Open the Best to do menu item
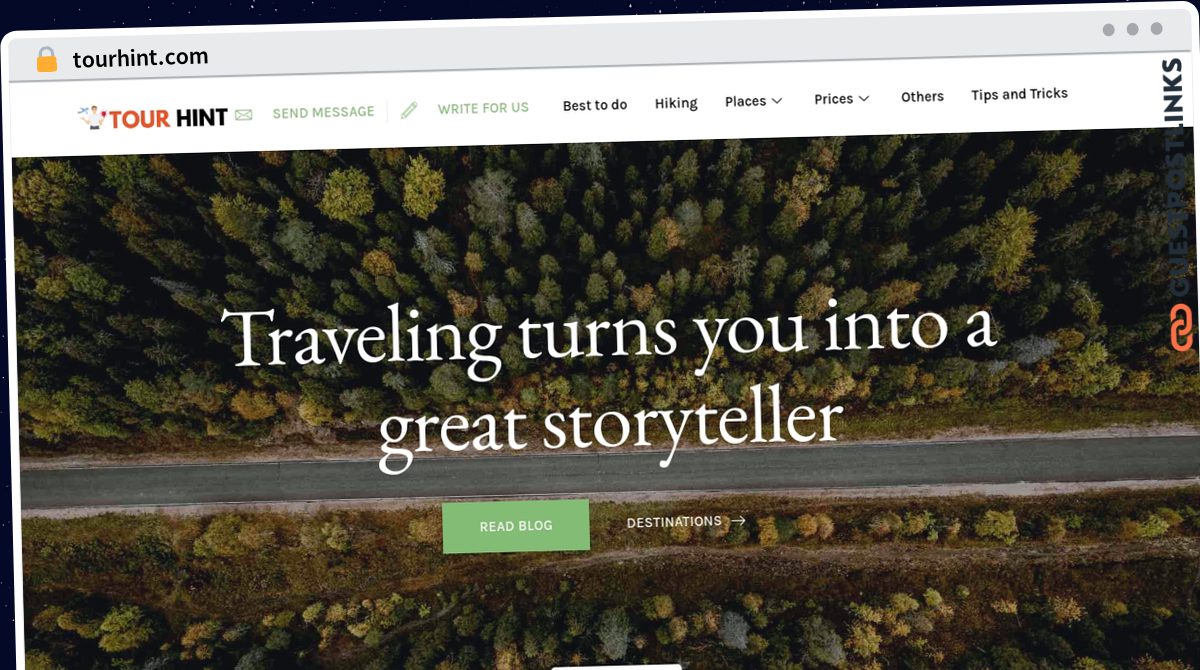The image size is (1200, 670). click(x=595, y=105)
